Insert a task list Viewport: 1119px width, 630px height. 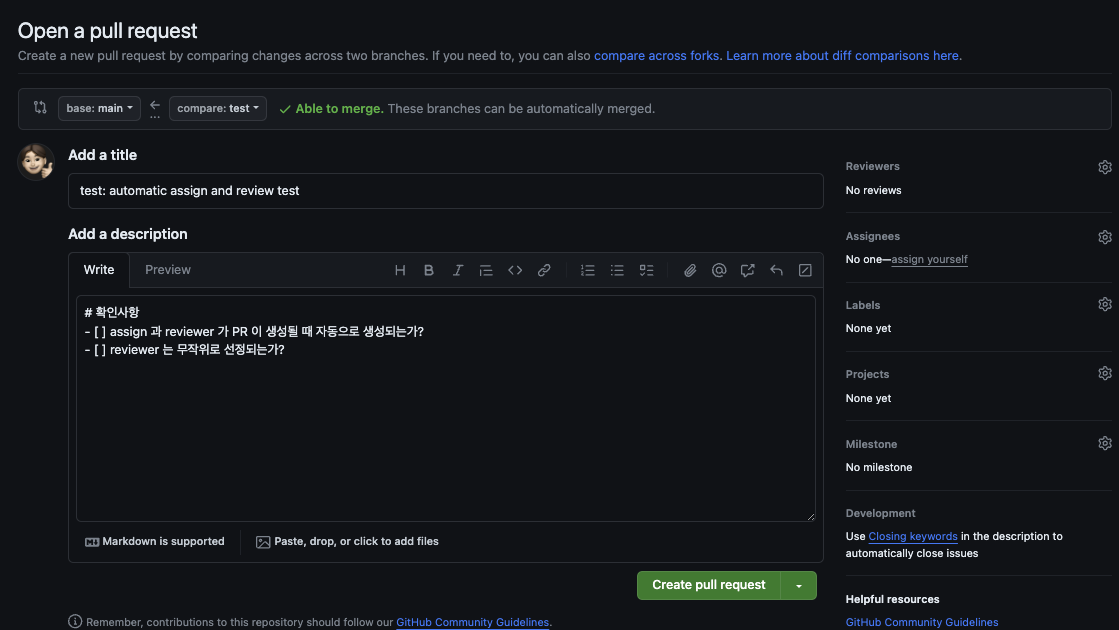pyautogui.click(x=646, y=270)
